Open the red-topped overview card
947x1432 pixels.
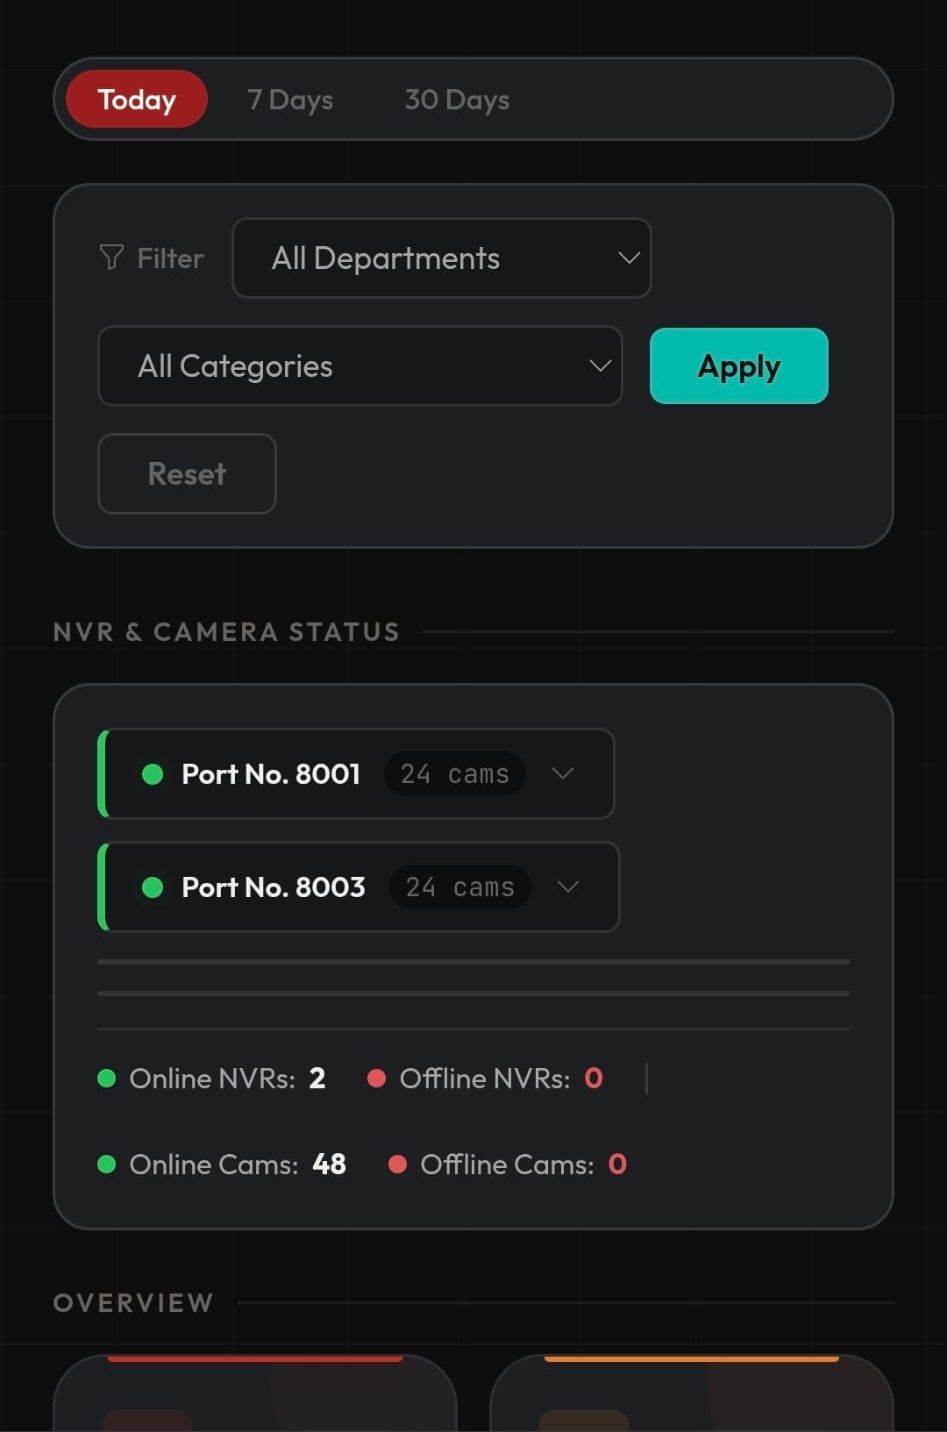255,1395
